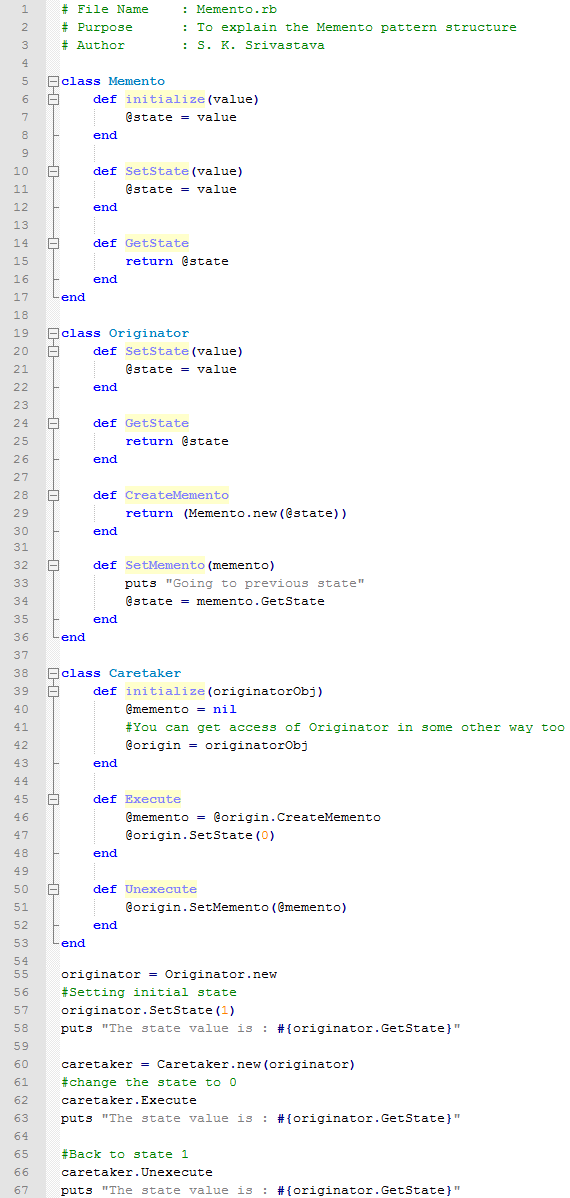Collapse fold marker on line 10 SetState

tap(53, 171)
